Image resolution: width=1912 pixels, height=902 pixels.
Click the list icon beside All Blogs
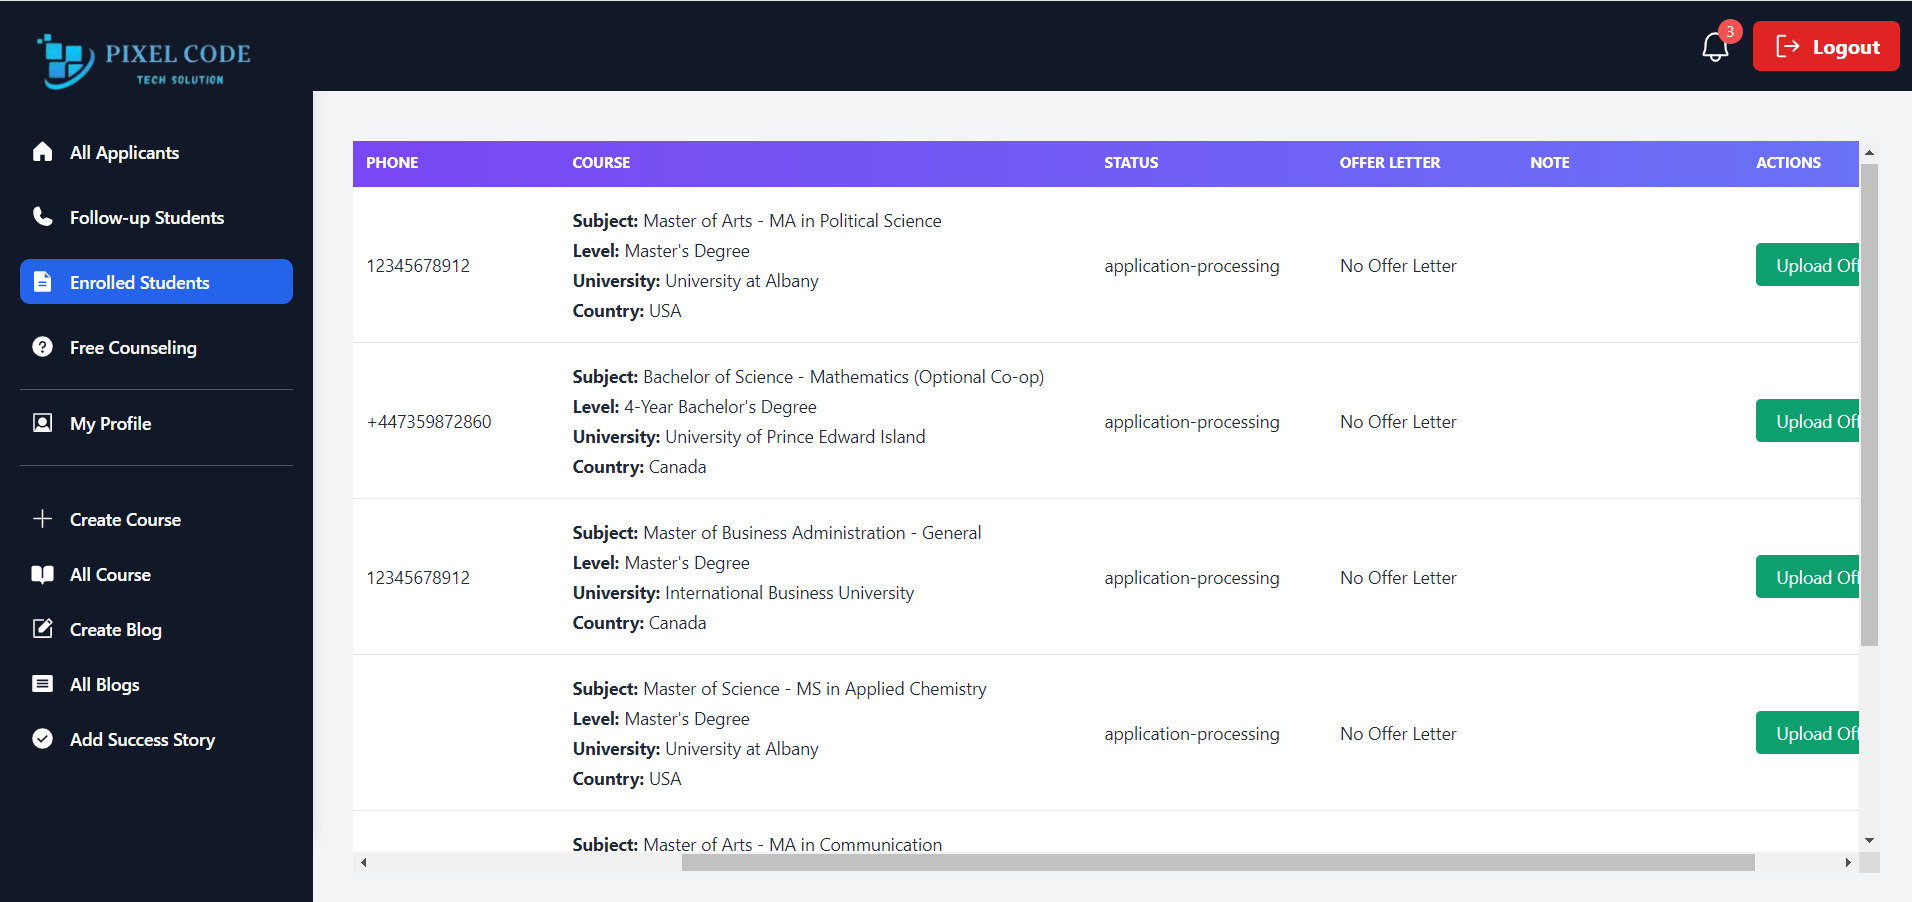[x=42, y=684]
